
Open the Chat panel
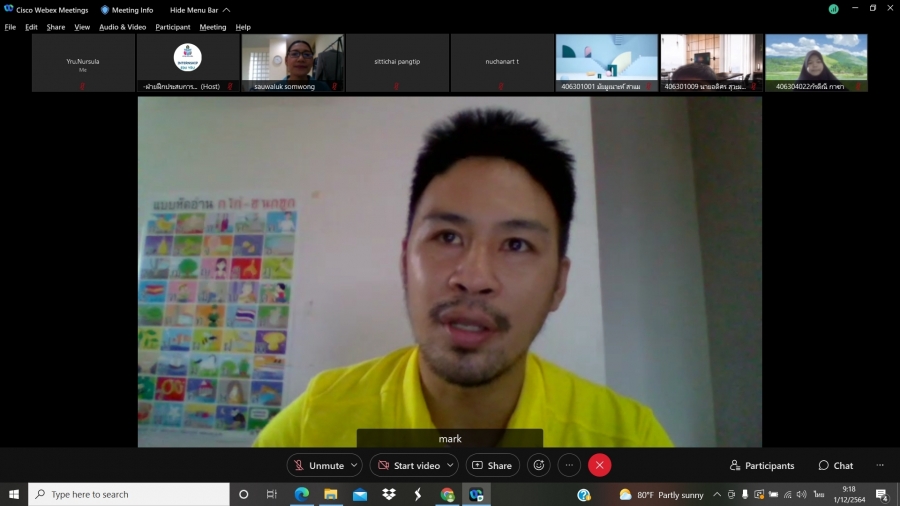[836, 465]
